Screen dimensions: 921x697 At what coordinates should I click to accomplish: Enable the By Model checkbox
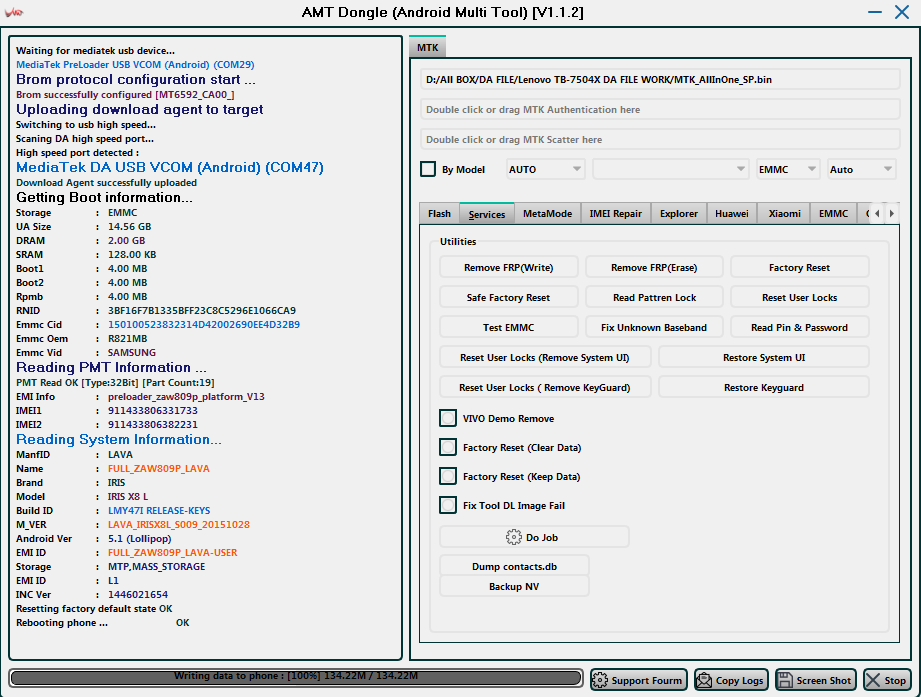tap(428, 169)
